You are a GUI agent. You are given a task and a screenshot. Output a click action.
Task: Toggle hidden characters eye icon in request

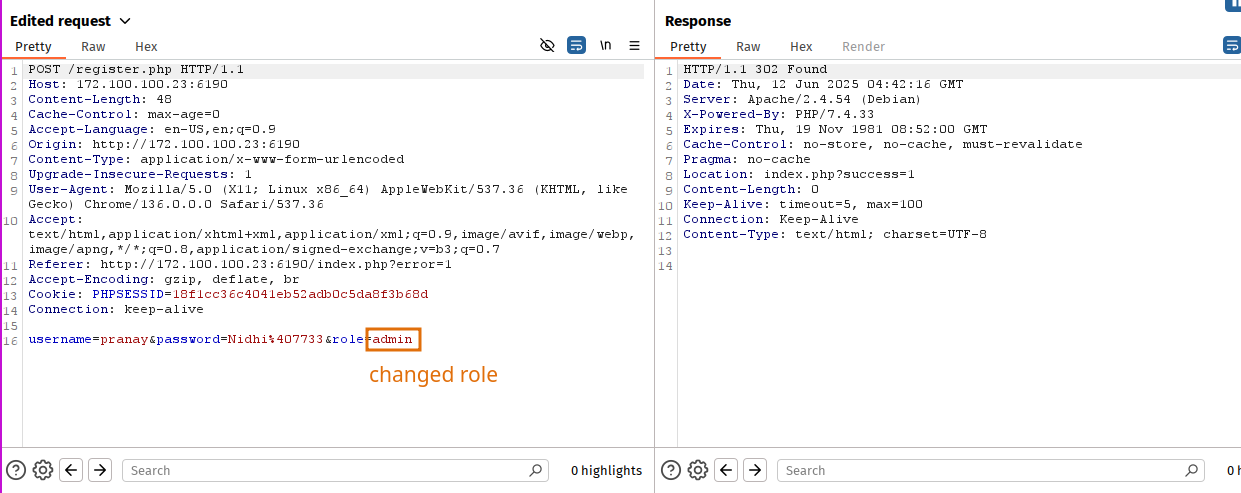click(547, 45)
